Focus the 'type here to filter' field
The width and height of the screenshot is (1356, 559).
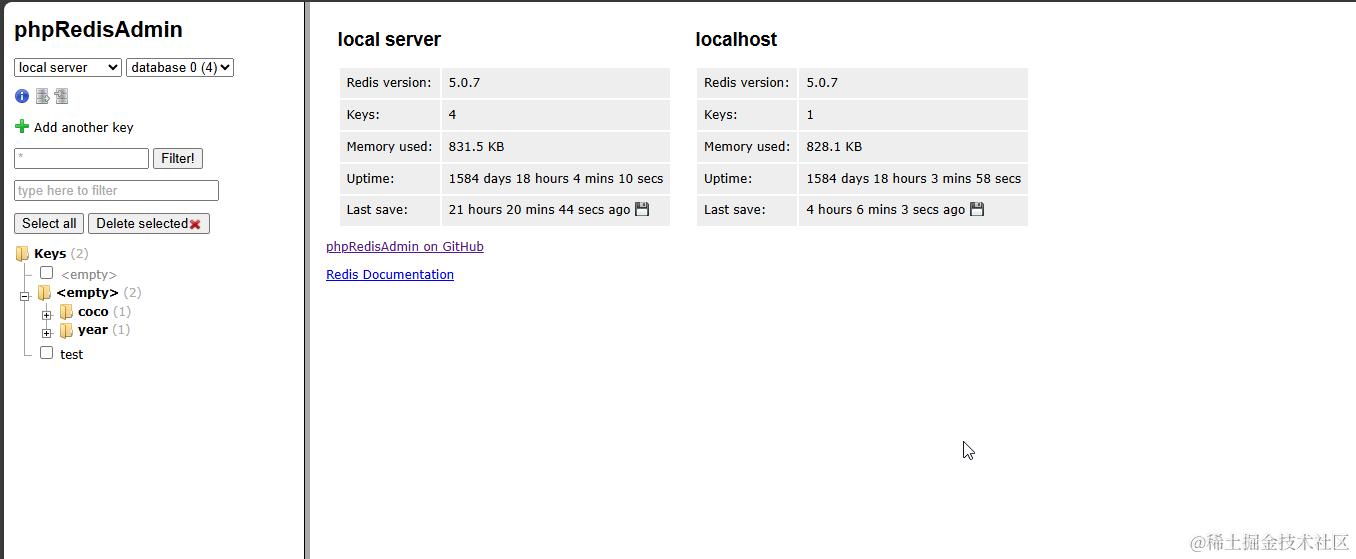(116, 190)
